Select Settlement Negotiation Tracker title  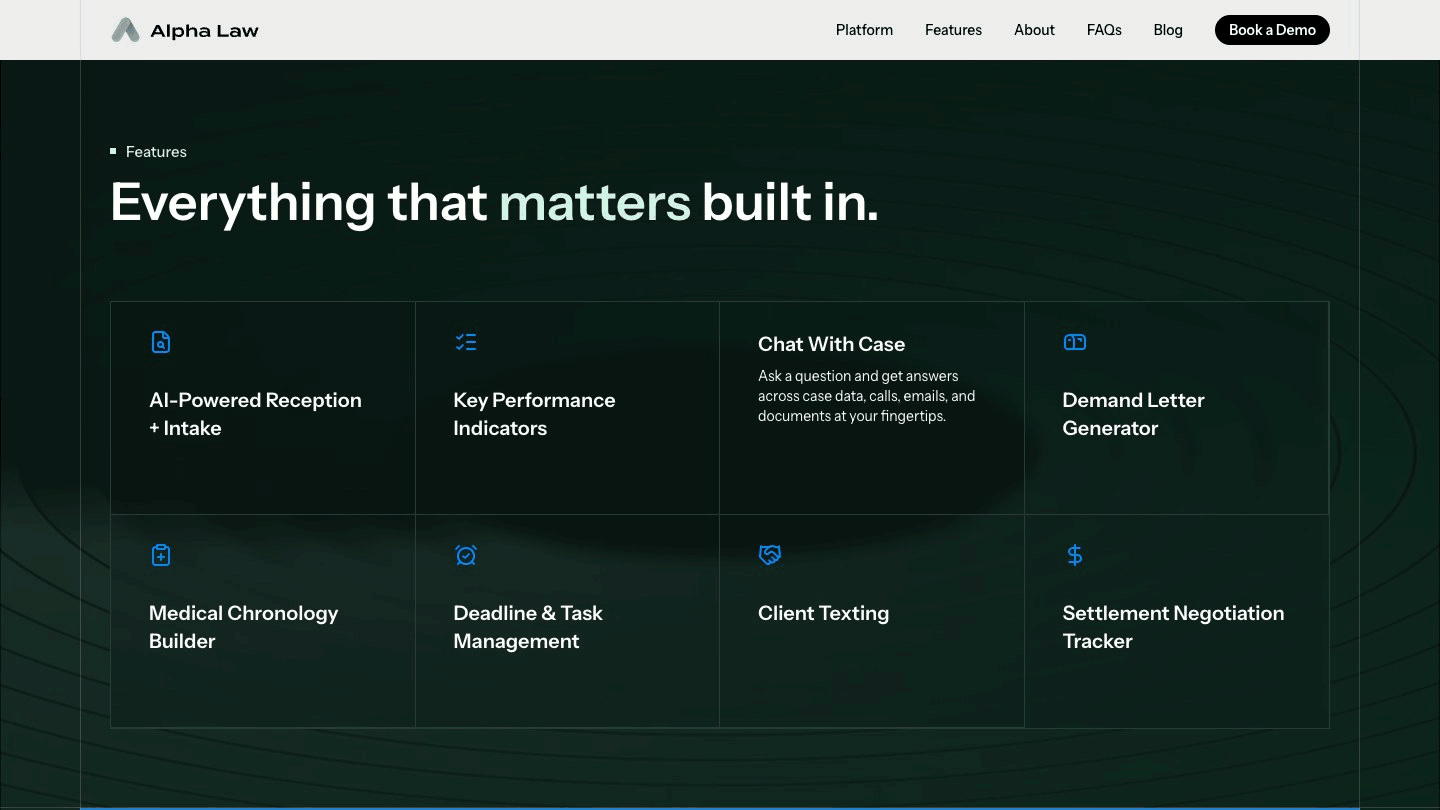pyautogui.click(x=1173, y=627)
